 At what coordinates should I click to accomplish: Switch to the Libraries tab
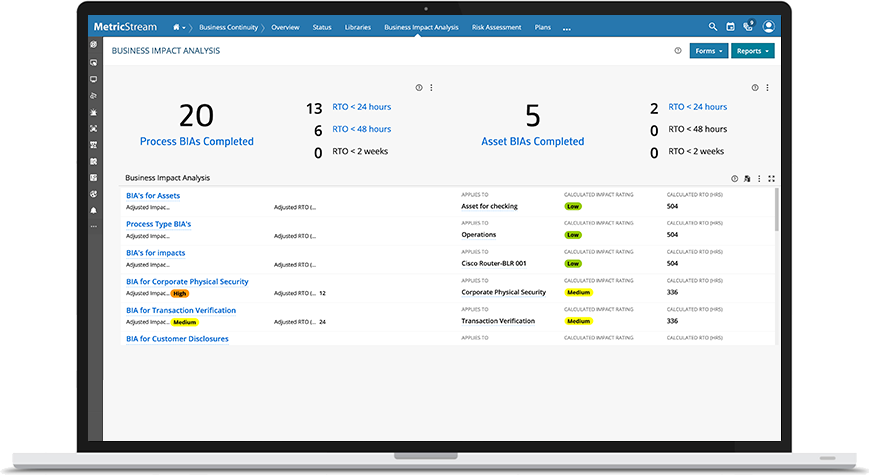(x=358, y=27)
